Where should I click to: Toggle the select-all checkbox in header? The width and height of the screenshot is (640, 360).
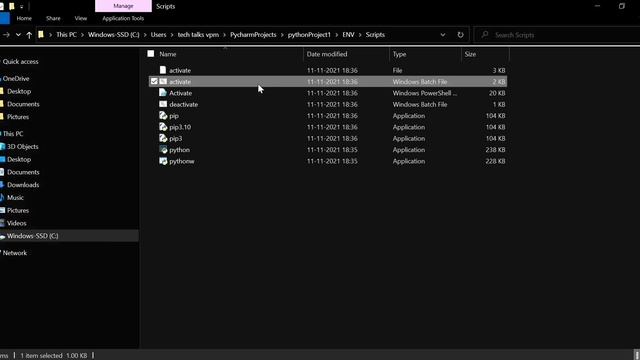(151, 54)
